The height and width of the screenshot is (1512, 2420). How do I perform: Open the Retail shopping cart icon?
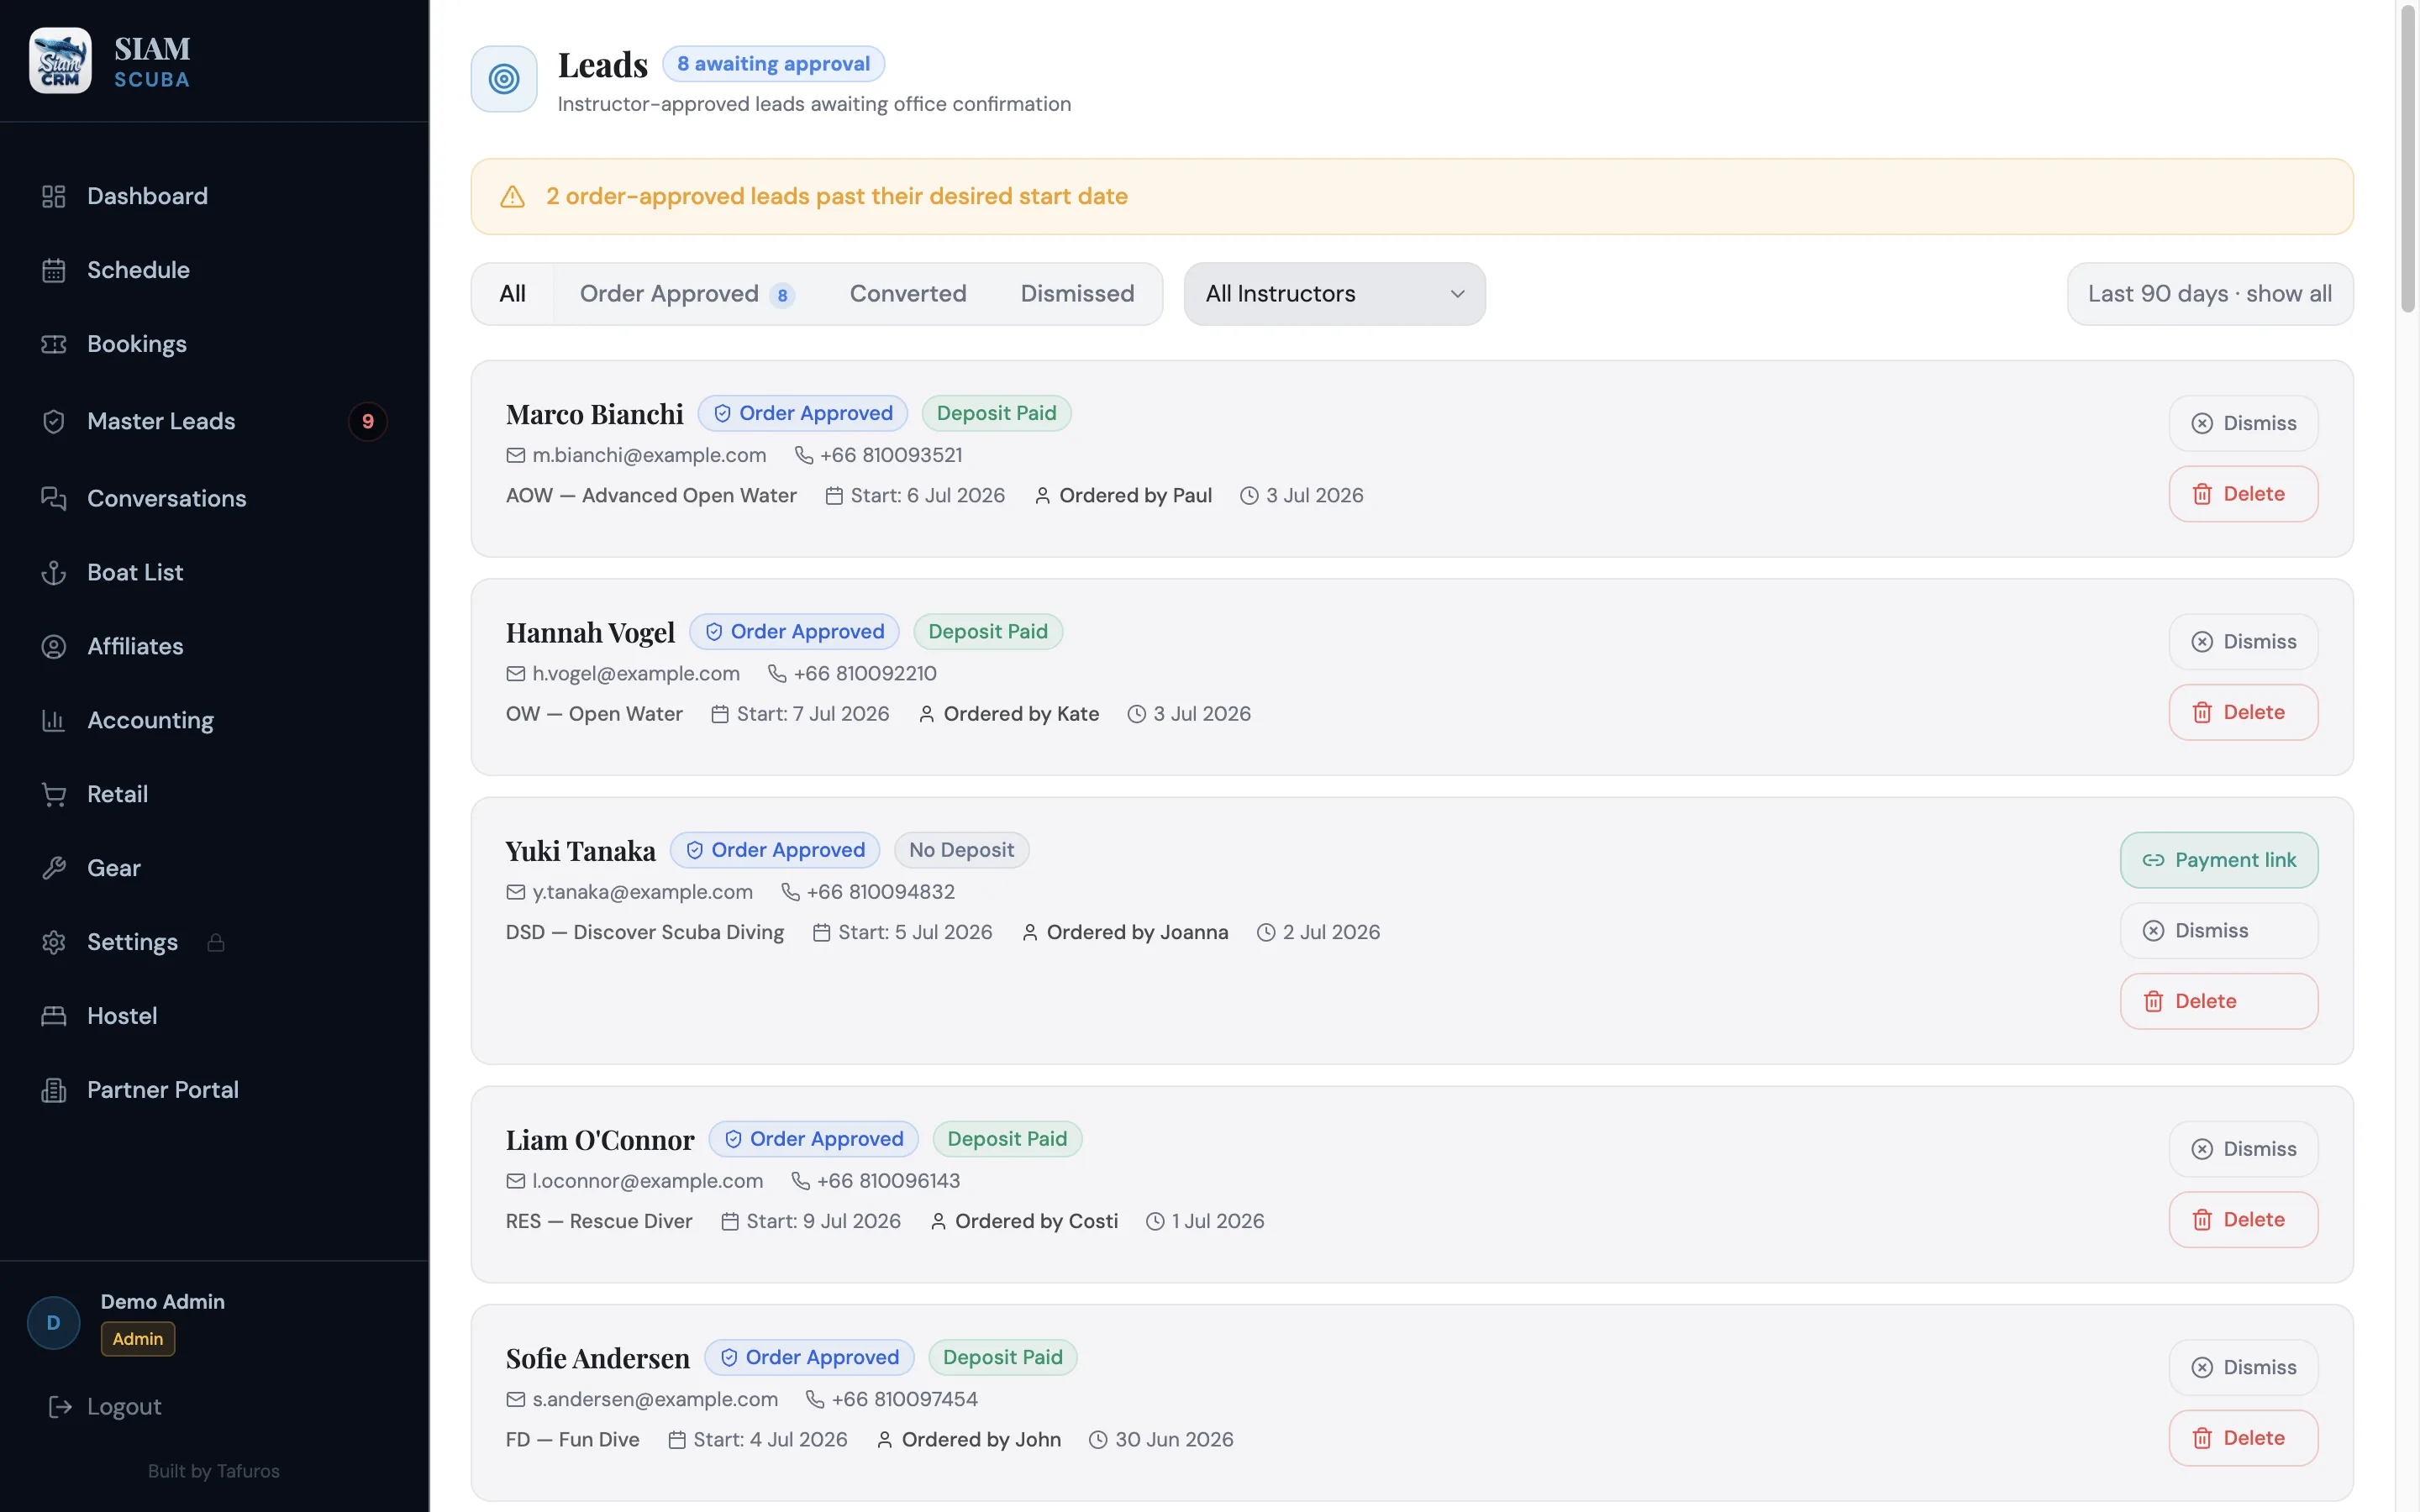click(x=53, y=794)
